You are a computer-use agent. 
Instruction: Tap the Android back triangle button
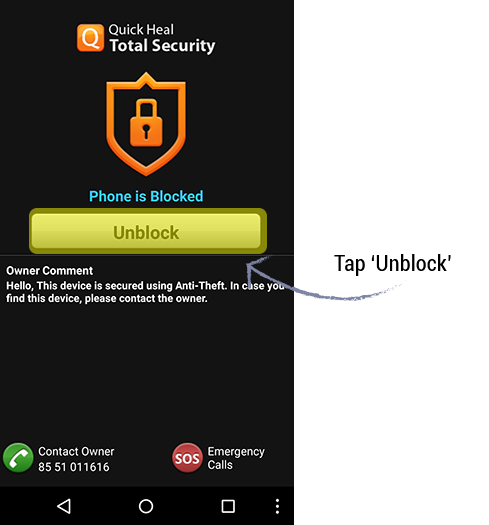64,506
